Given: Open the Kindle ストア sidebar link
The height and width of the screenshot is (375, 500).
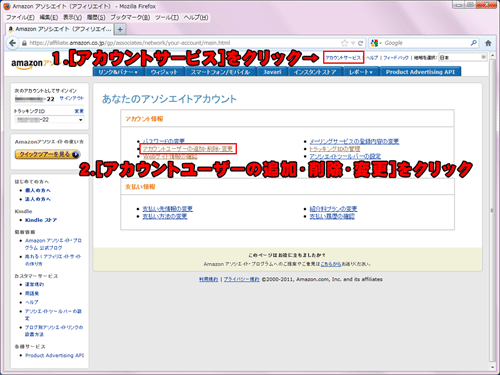Looking at the screenshot, I should point(41,220).
